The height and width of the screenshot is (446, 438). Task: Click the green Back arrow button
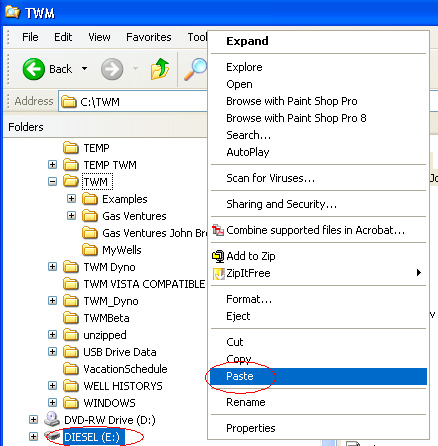tap(34, 69)
